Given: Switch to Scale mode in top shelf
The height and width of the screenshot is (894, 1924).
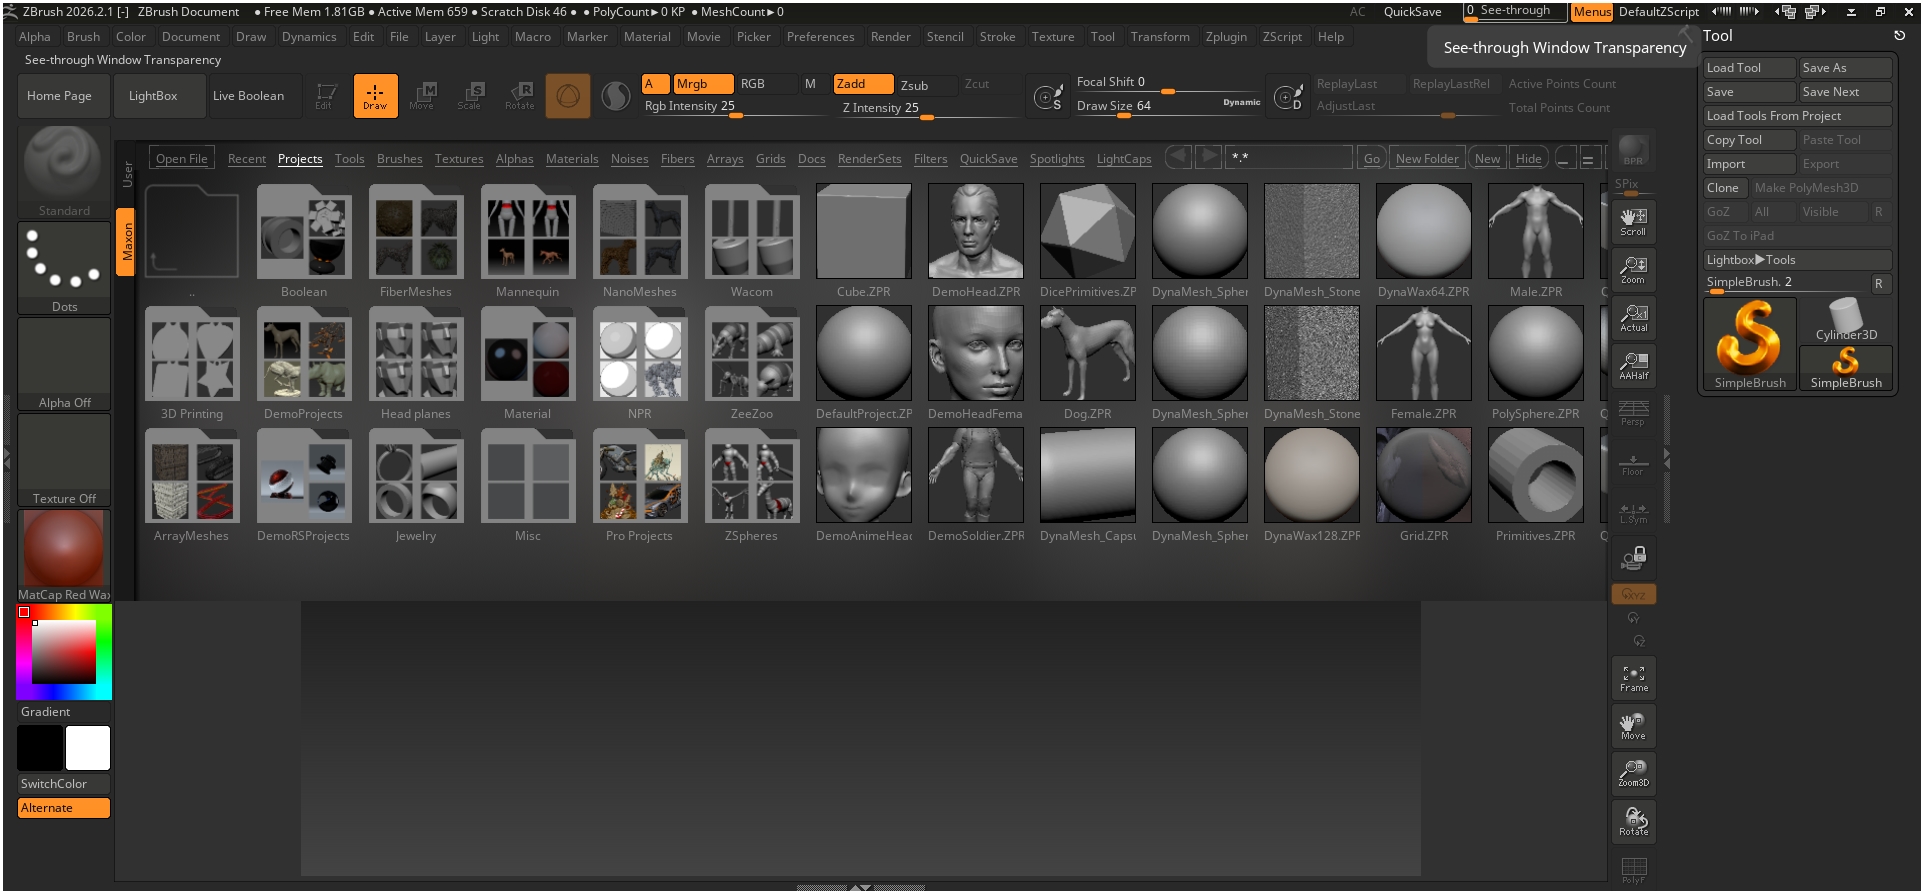Looking at the screenshot, I should 470,96.
